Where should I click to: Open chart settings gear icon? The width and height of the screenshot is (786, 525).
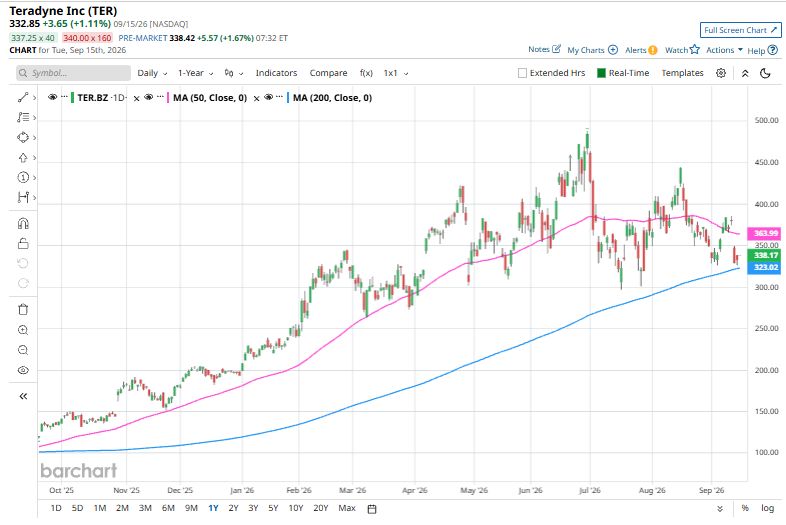pyautogui.click(x=721, y=73)
